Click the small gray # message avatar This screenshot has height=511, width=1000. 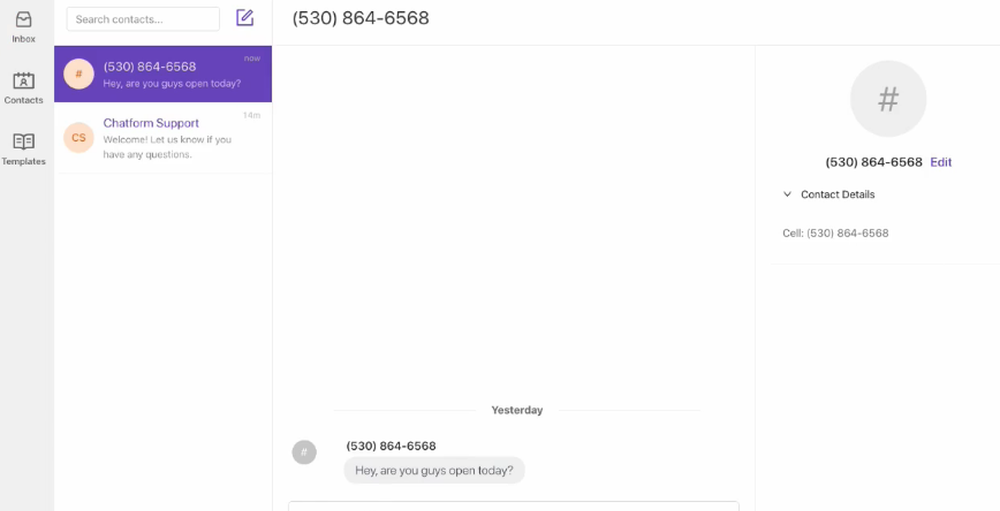tap(304, 452)
